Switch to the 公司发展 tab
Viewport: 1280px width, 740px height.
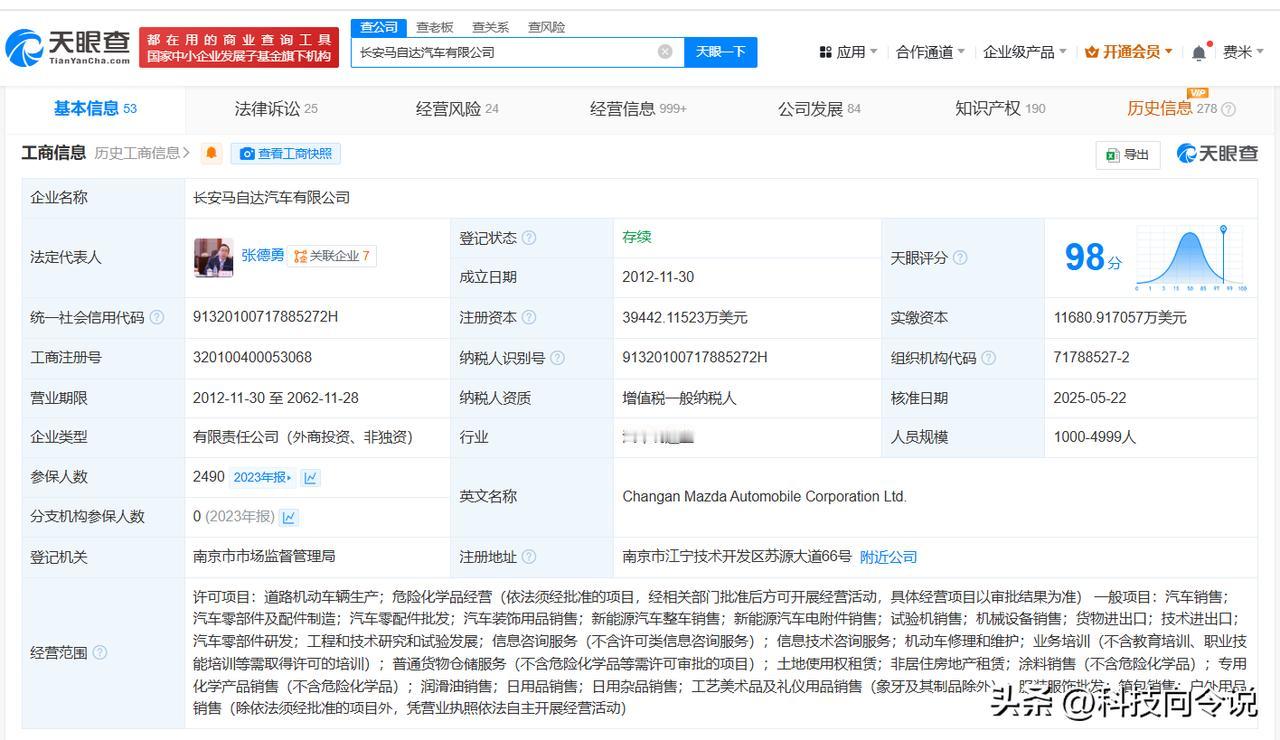(819, 108)
